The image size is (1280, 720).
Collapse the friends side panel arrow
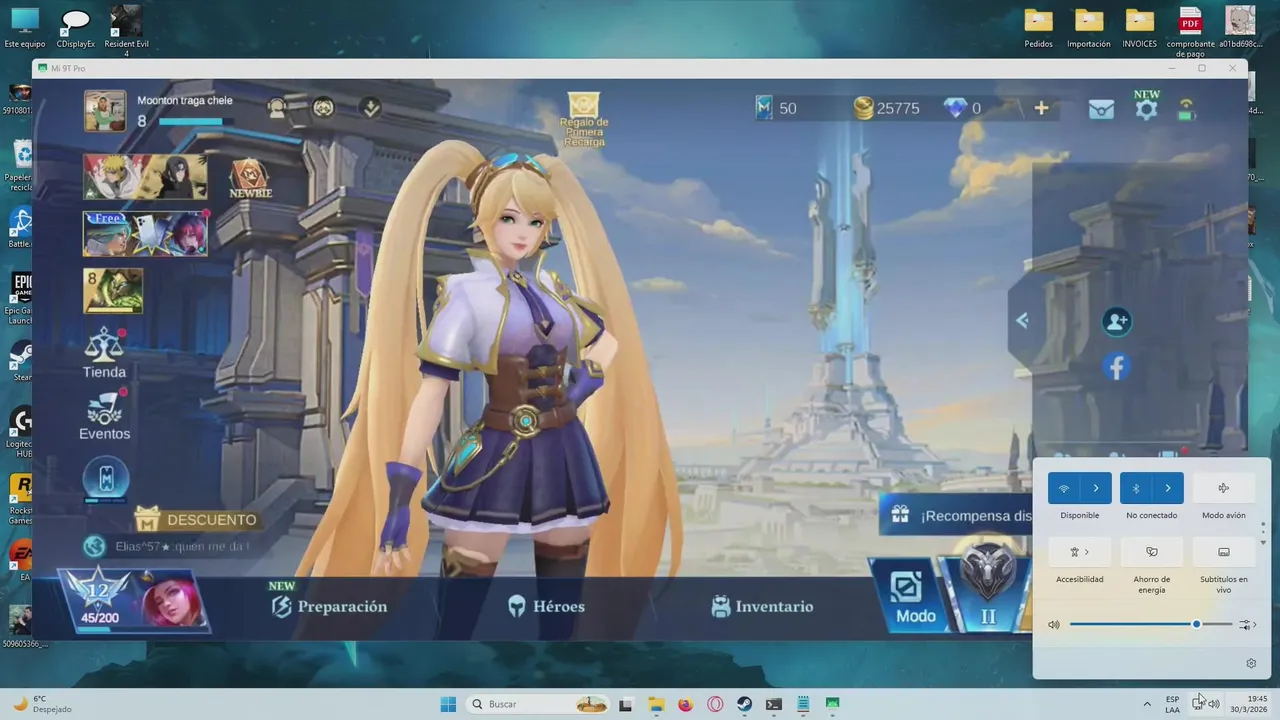[x=1021, y=320]
